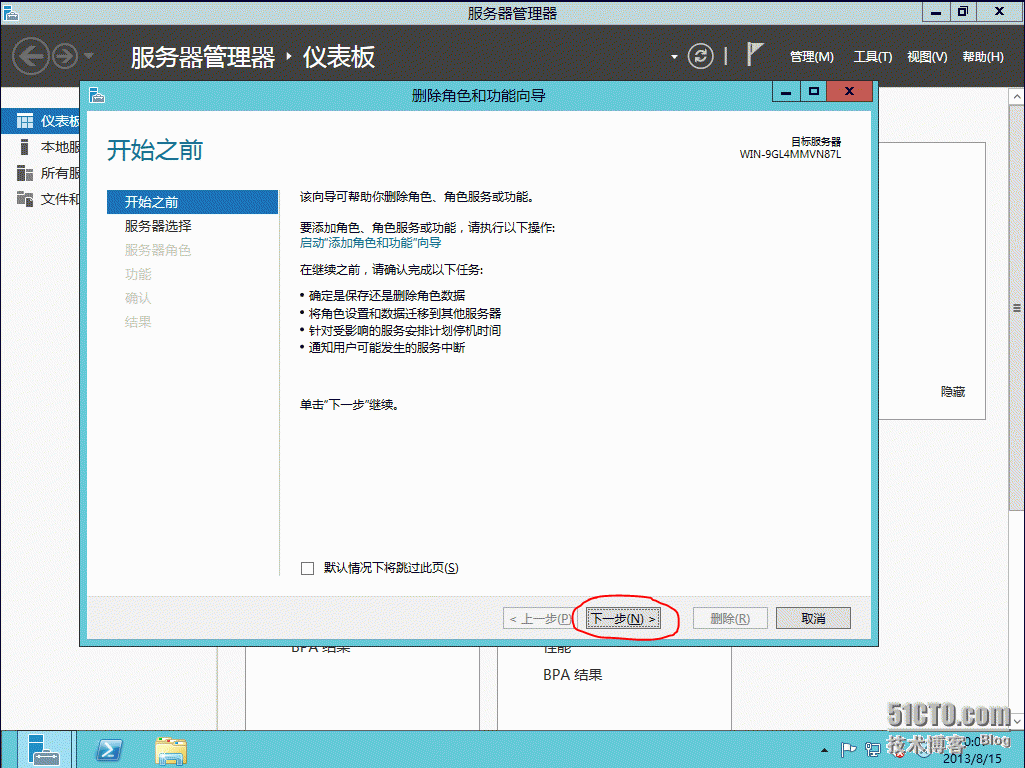
Task: Select 本地服务器 icon in sidebar
Action: coord(25,147)
